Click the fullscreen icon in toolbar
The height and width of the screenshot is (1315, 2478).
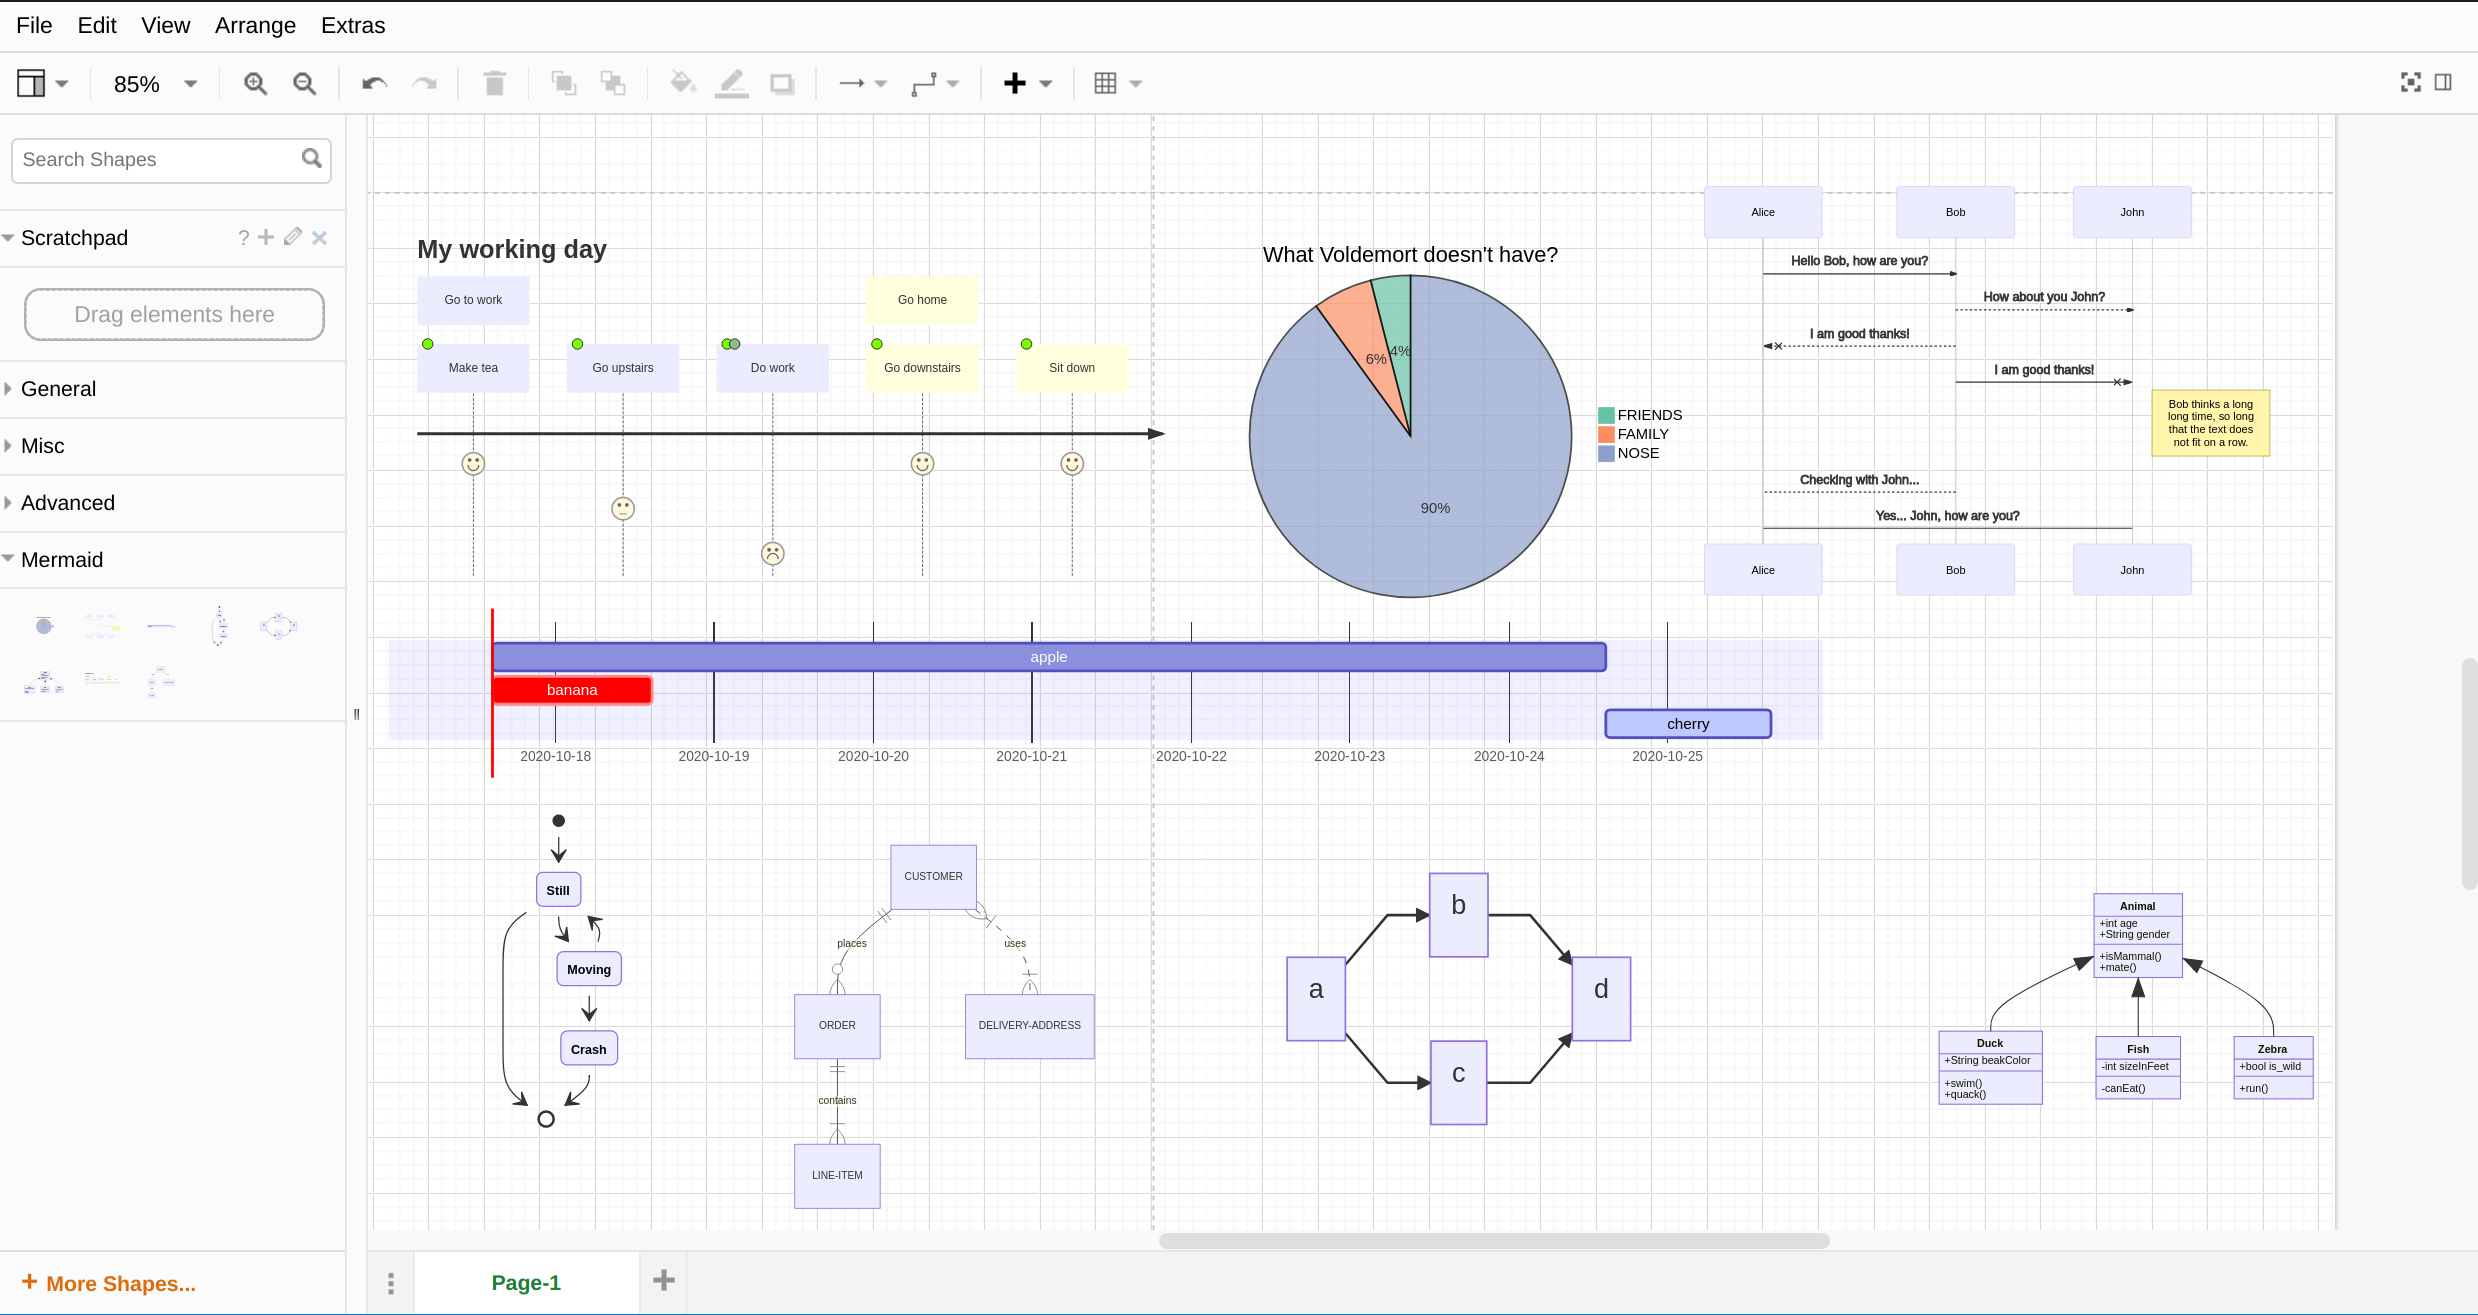coord(2410,83)
